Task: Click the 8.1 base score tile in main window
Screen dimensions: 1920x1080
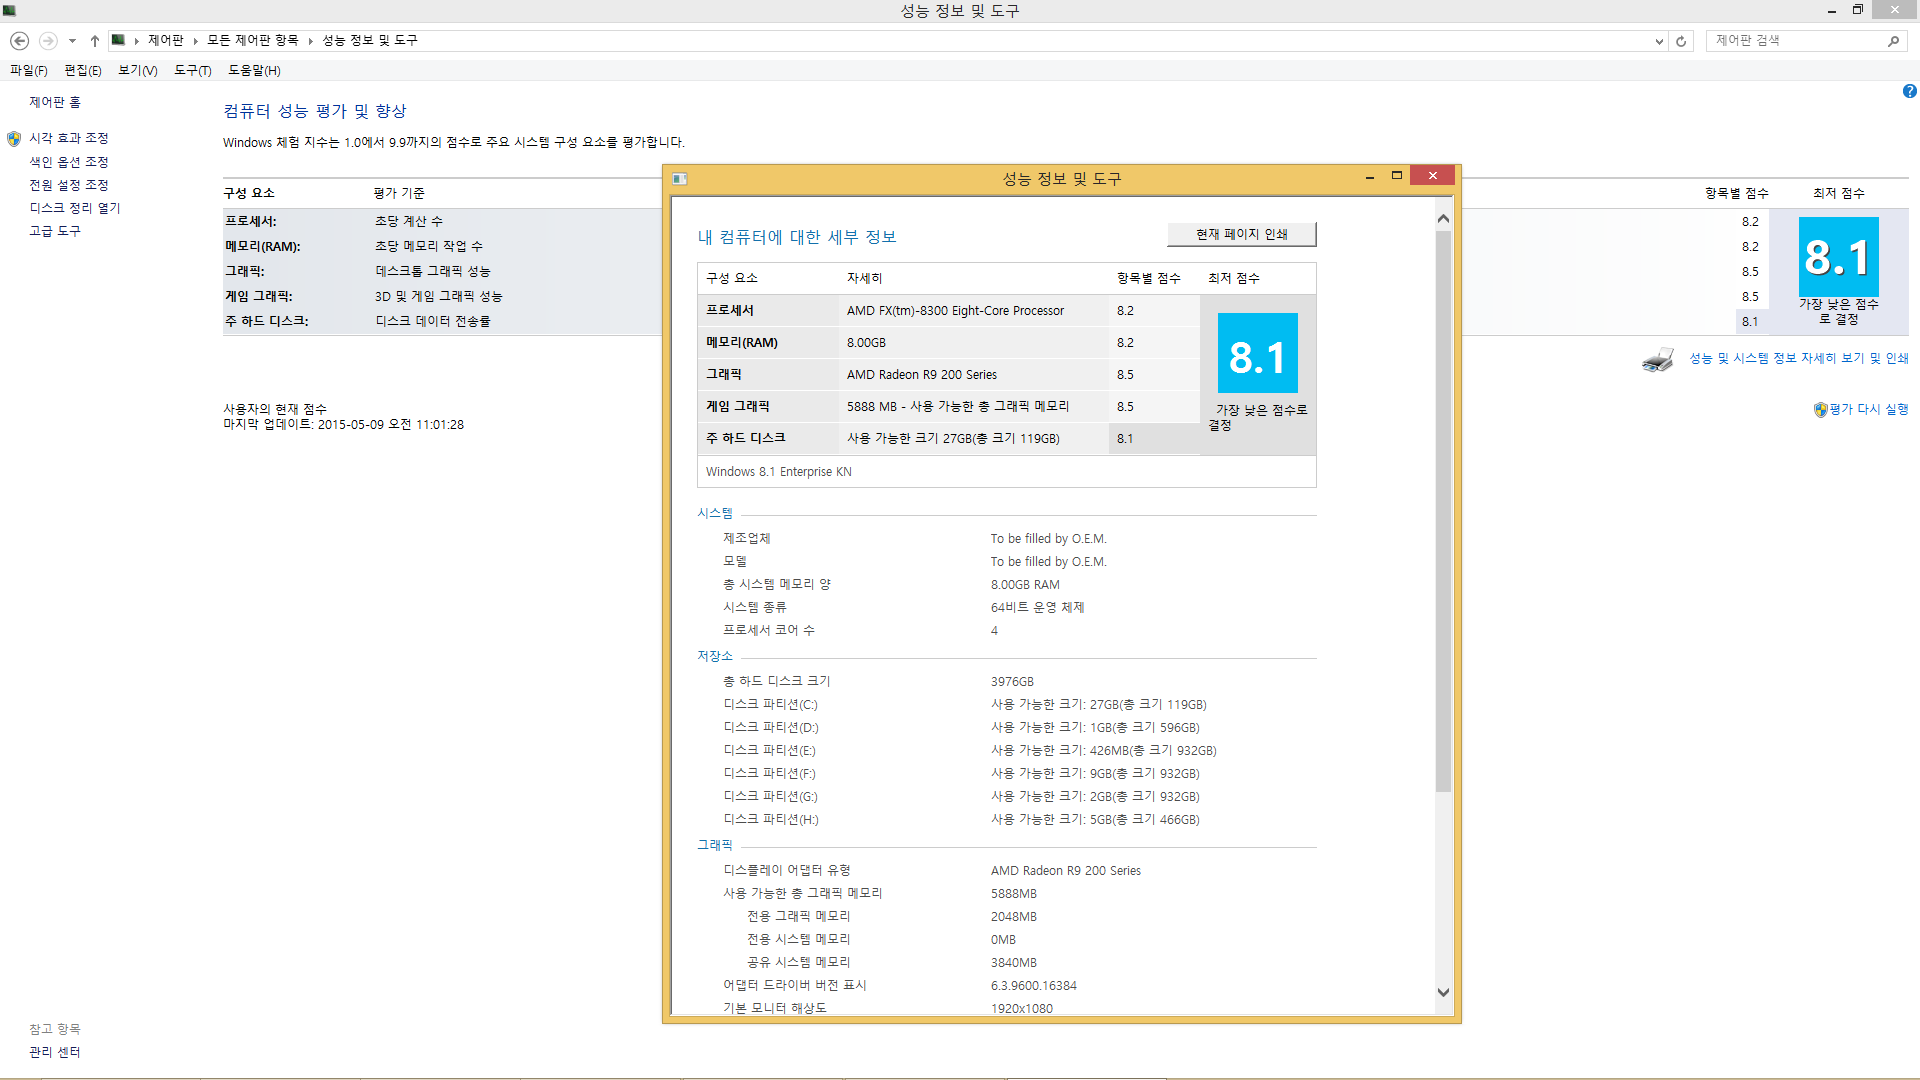Action: click(1838, 257)
